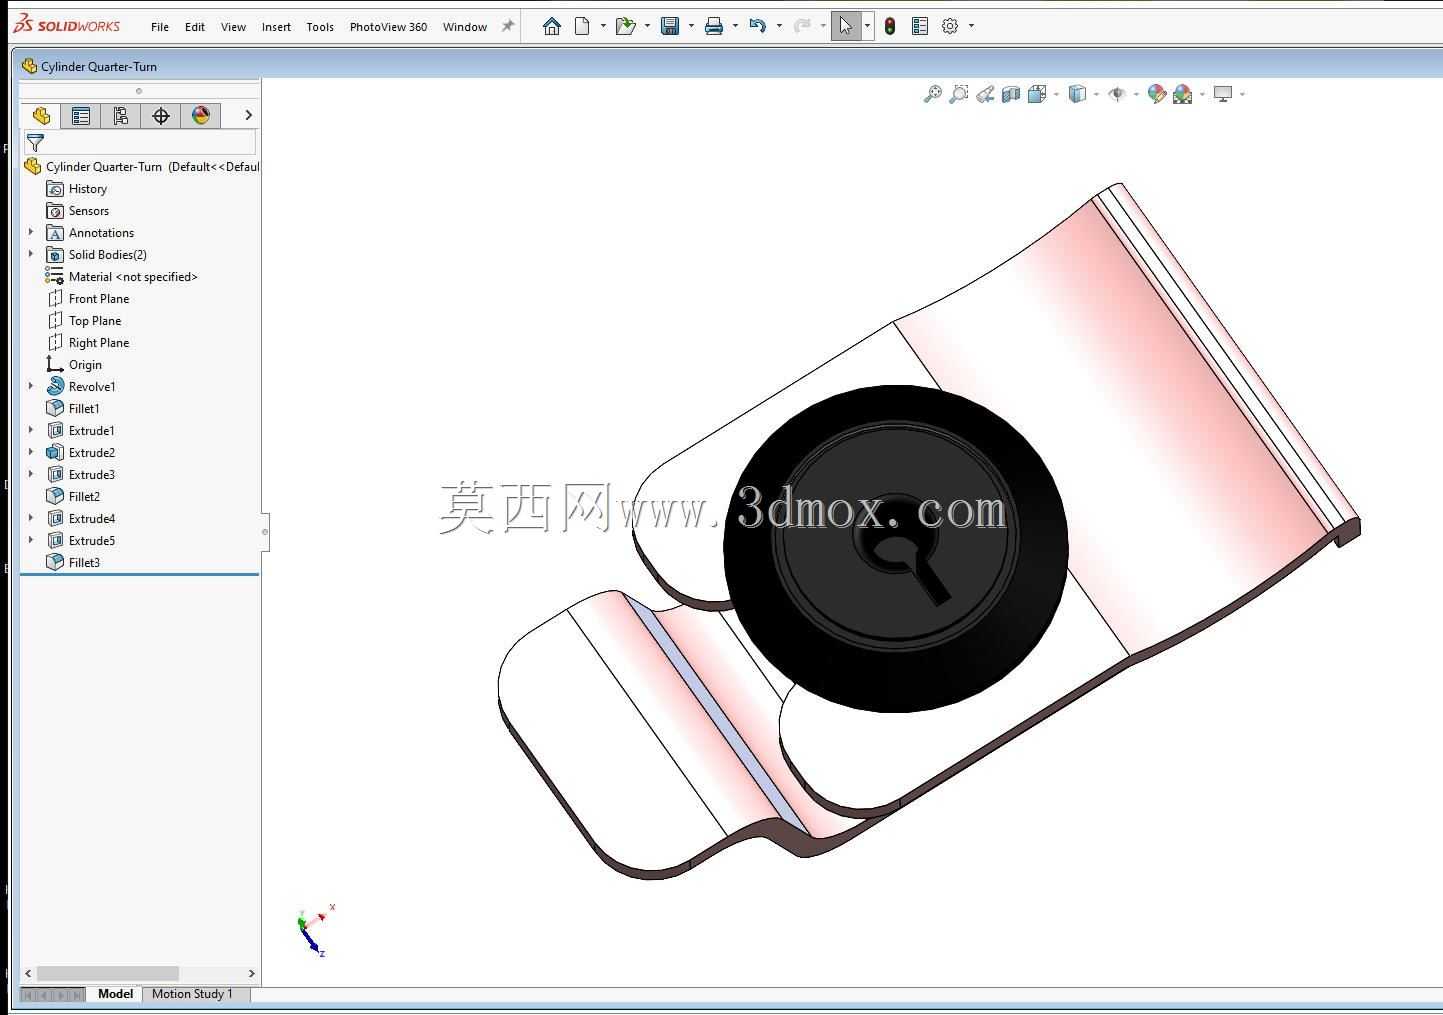Click Apply Scene icon
Image resolution: width=1443 pixels, height=1015 pixels.
1183,94
